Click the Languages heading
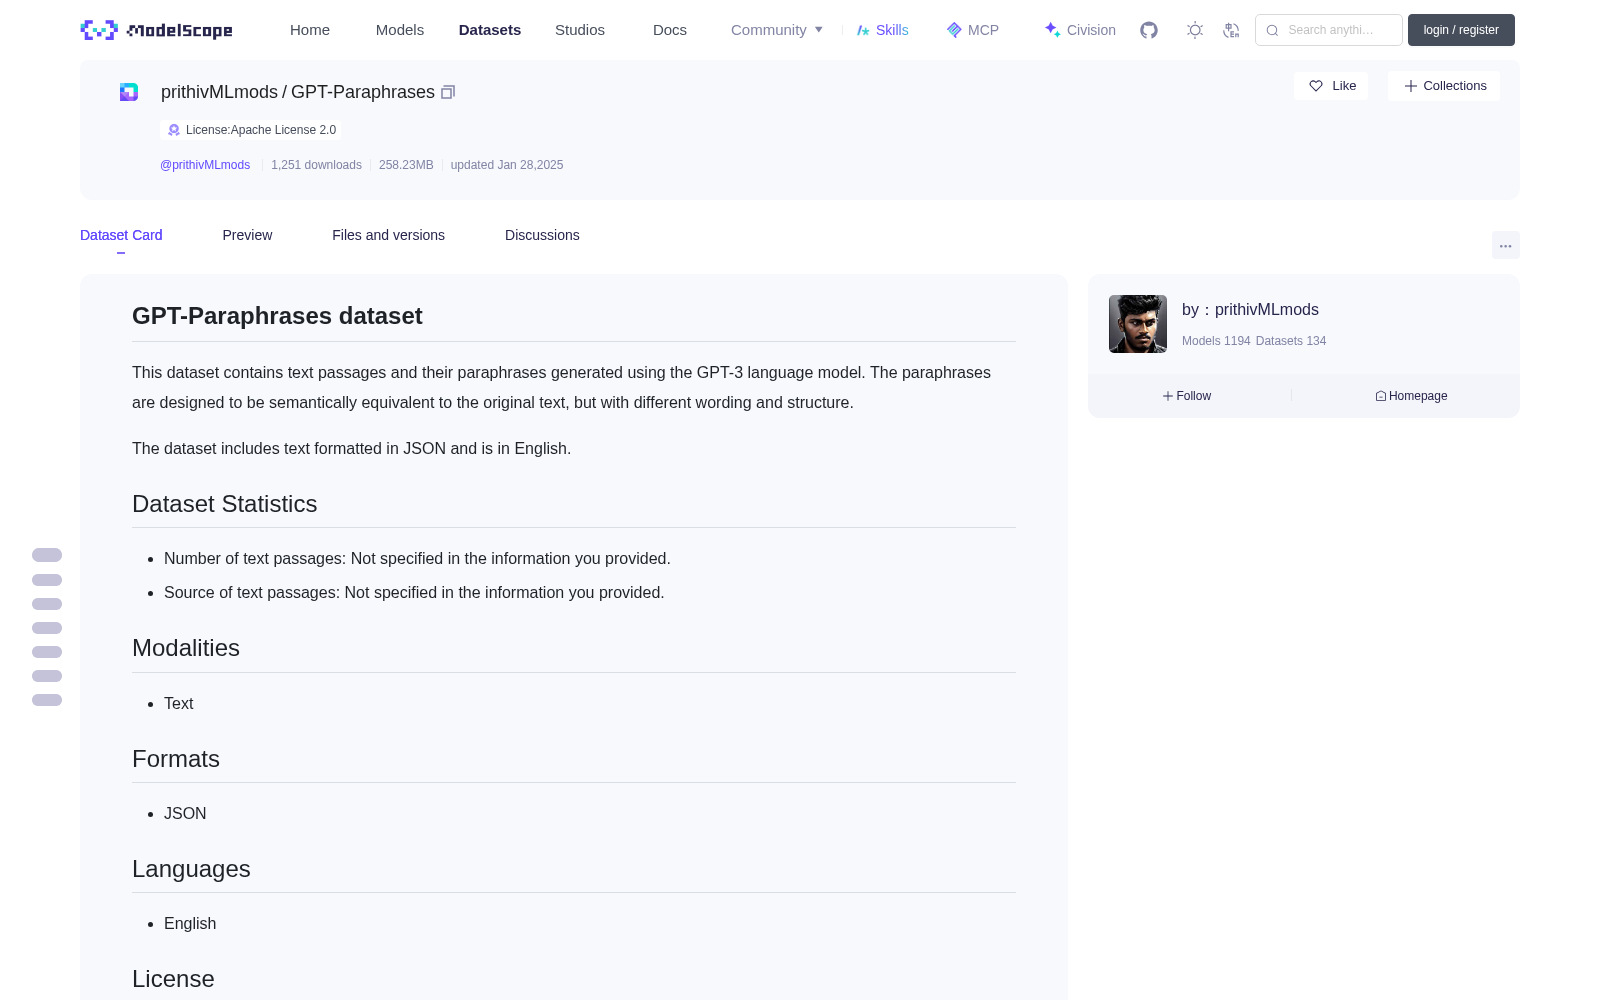The image size is (1600, 1000). pyautogui.click(x=191, y=869)
